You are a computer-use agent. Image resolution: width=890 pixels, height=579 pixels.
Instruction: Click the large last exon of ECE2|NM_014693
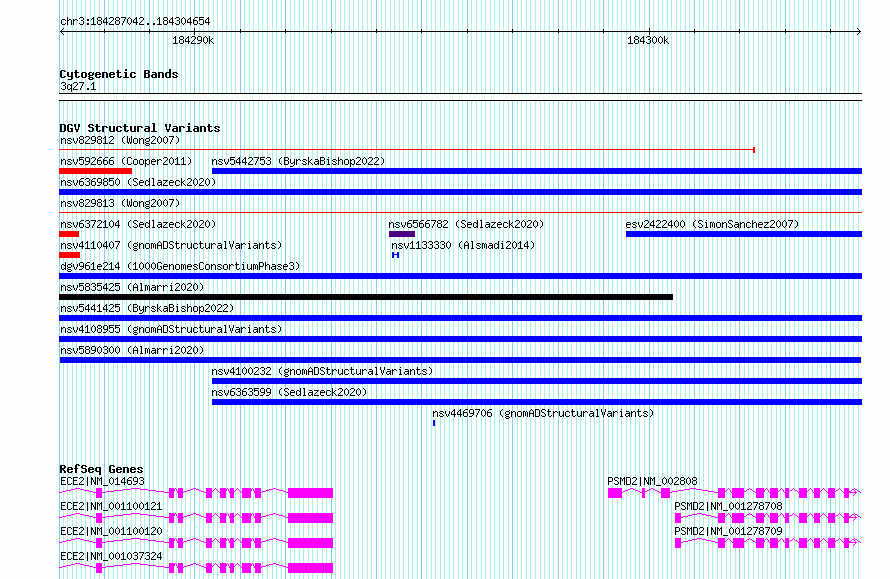(310, 493)
